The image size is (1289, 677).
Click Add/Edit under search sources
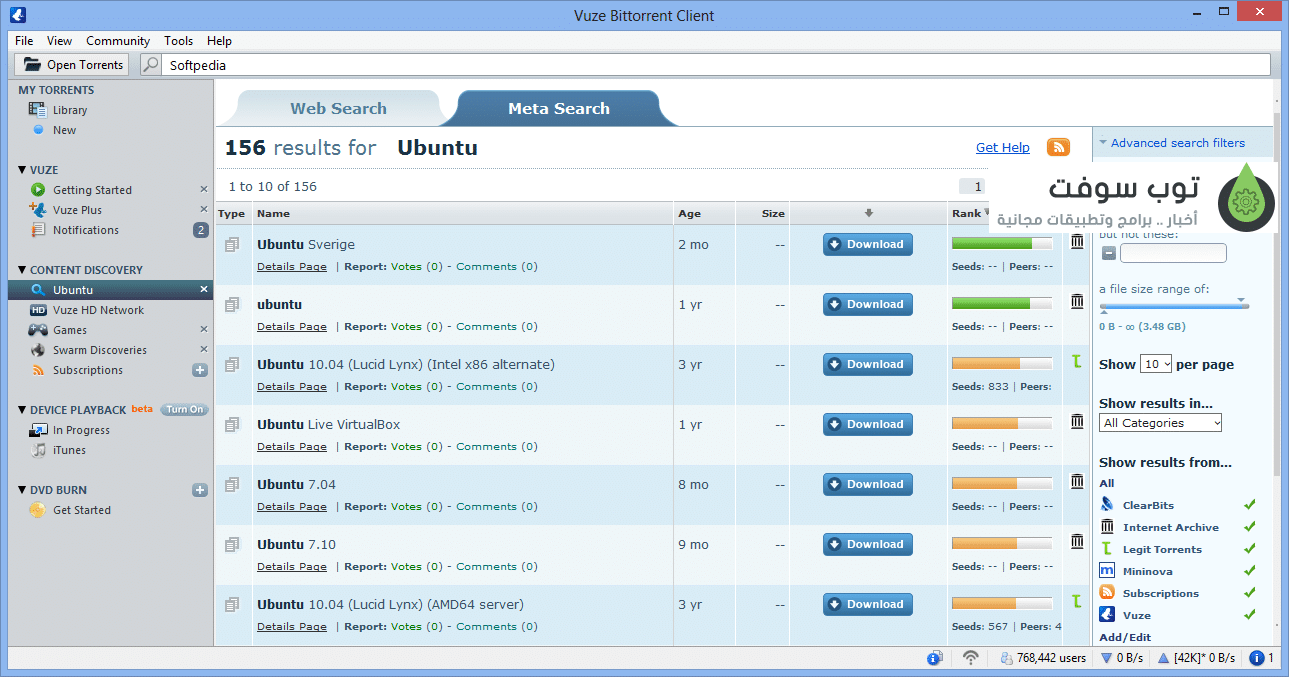[1125, 637]
